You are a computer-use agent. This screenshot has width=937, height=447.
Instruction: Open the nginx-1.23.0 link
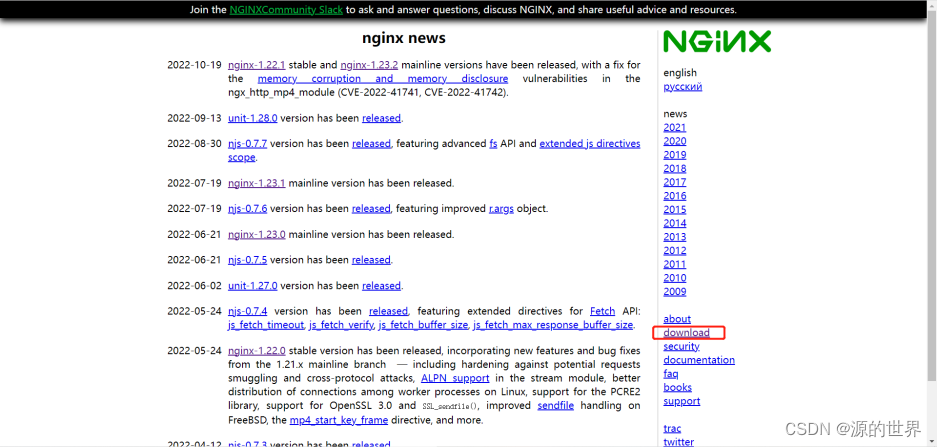[x=256, y=234]
